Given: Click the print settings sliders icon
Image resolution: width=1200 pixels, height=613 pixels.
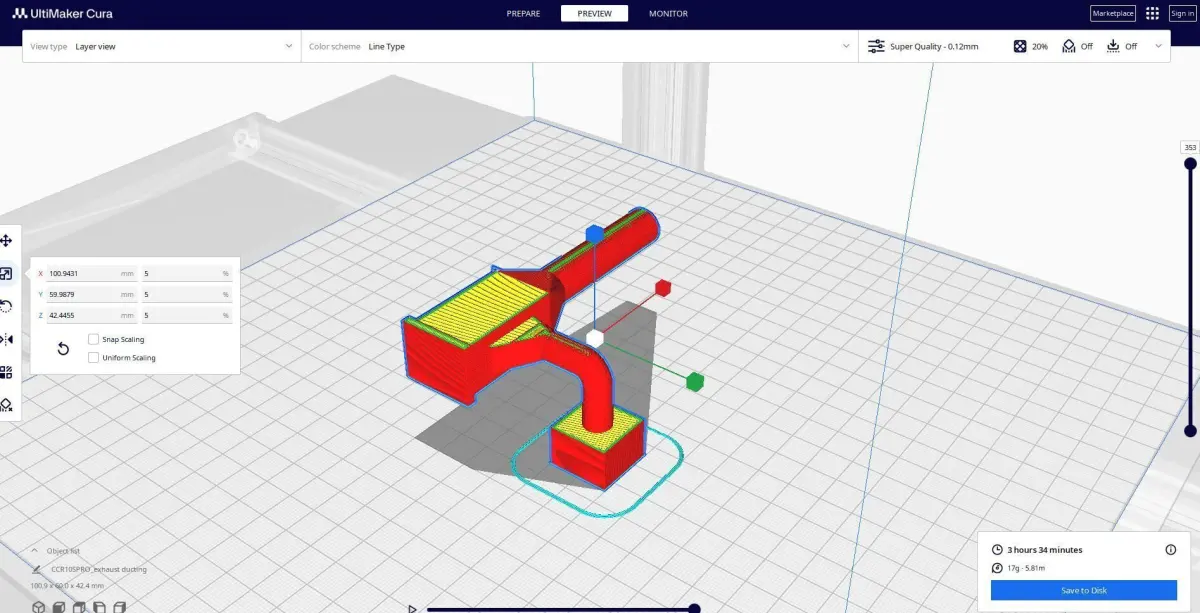Looking at the screenshot, I should (876, 46).
